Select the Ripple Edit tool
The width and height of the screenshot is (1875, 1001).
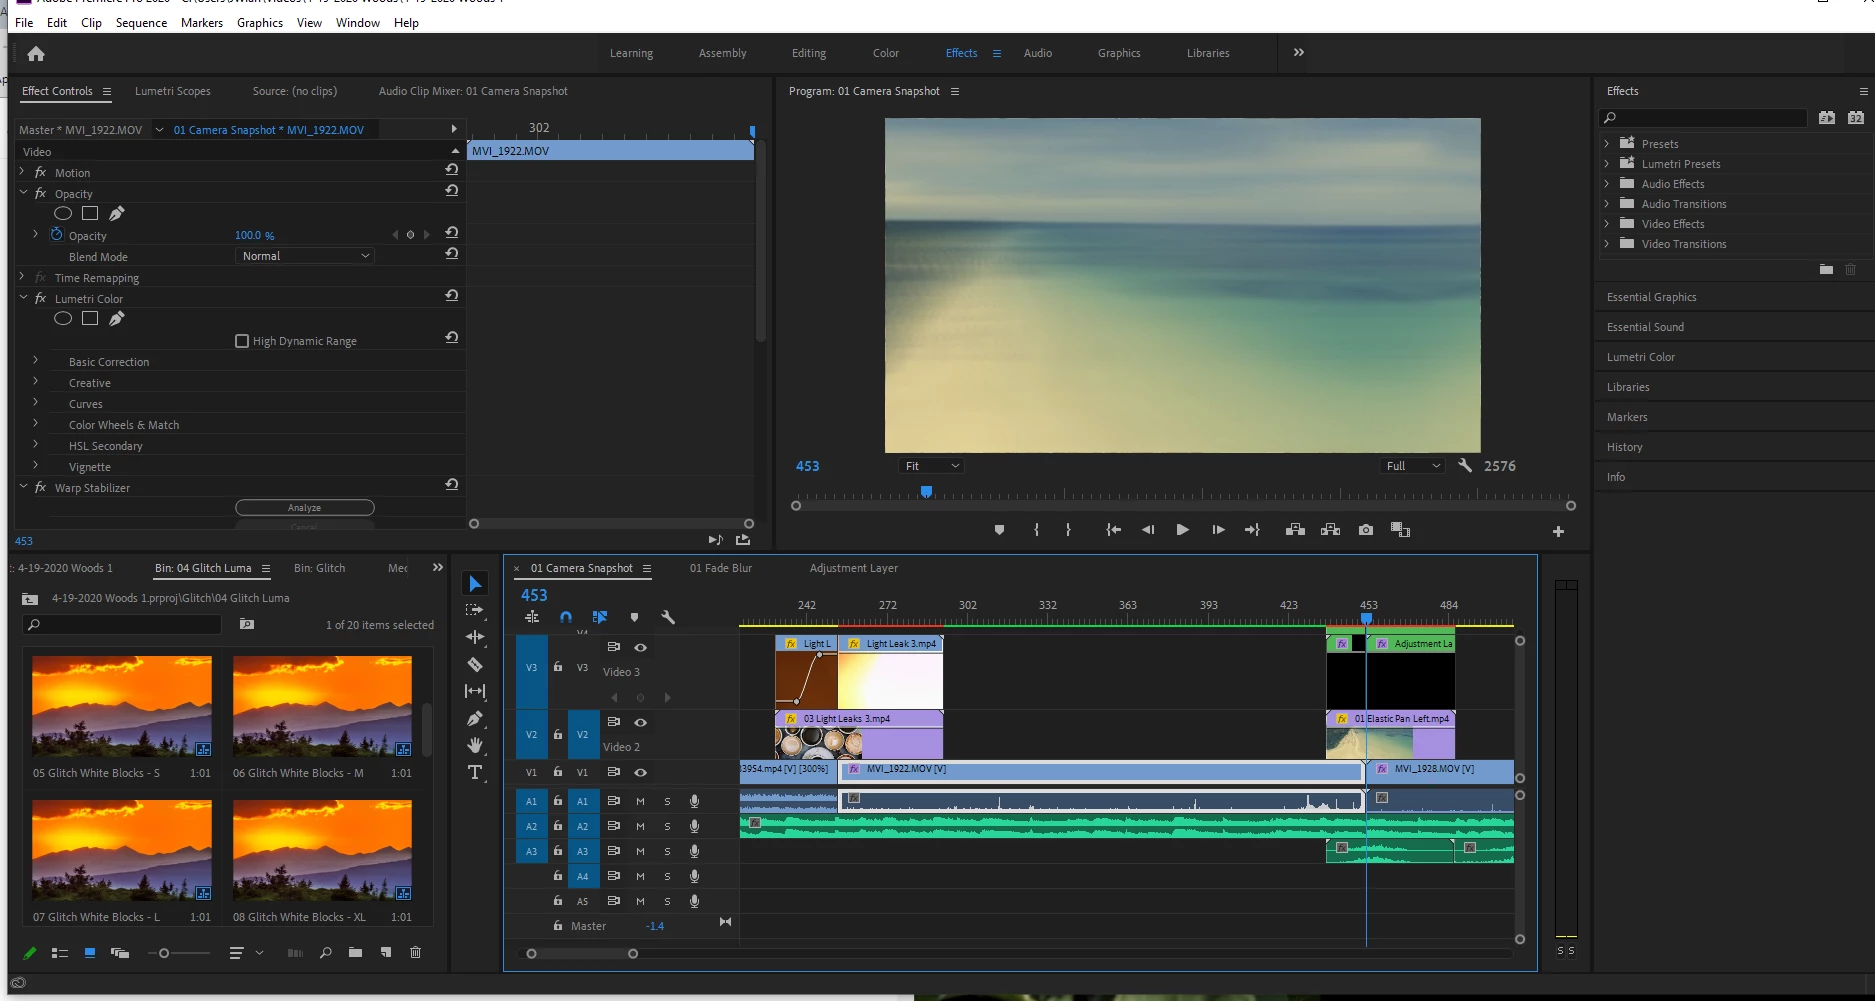click(x=475, y=637)
